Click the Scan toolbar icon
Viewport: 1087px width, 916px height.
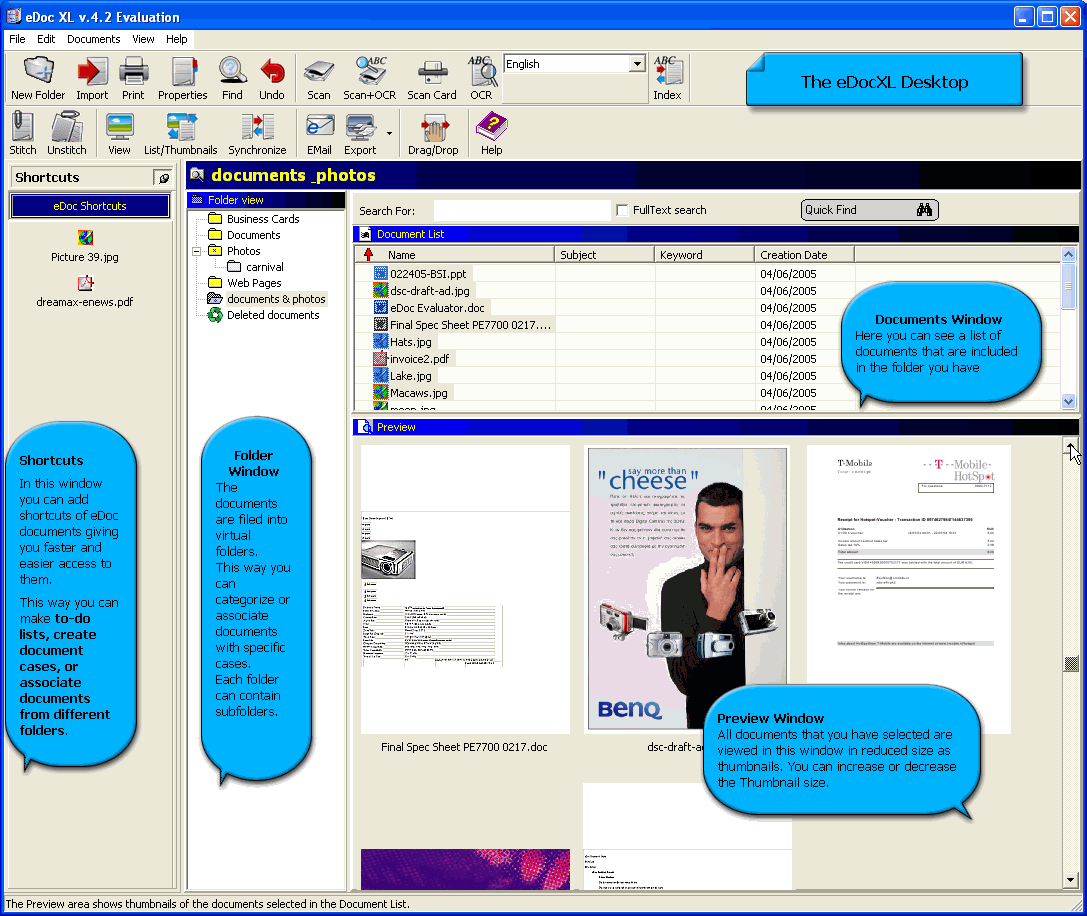click(x=319, y=79)
